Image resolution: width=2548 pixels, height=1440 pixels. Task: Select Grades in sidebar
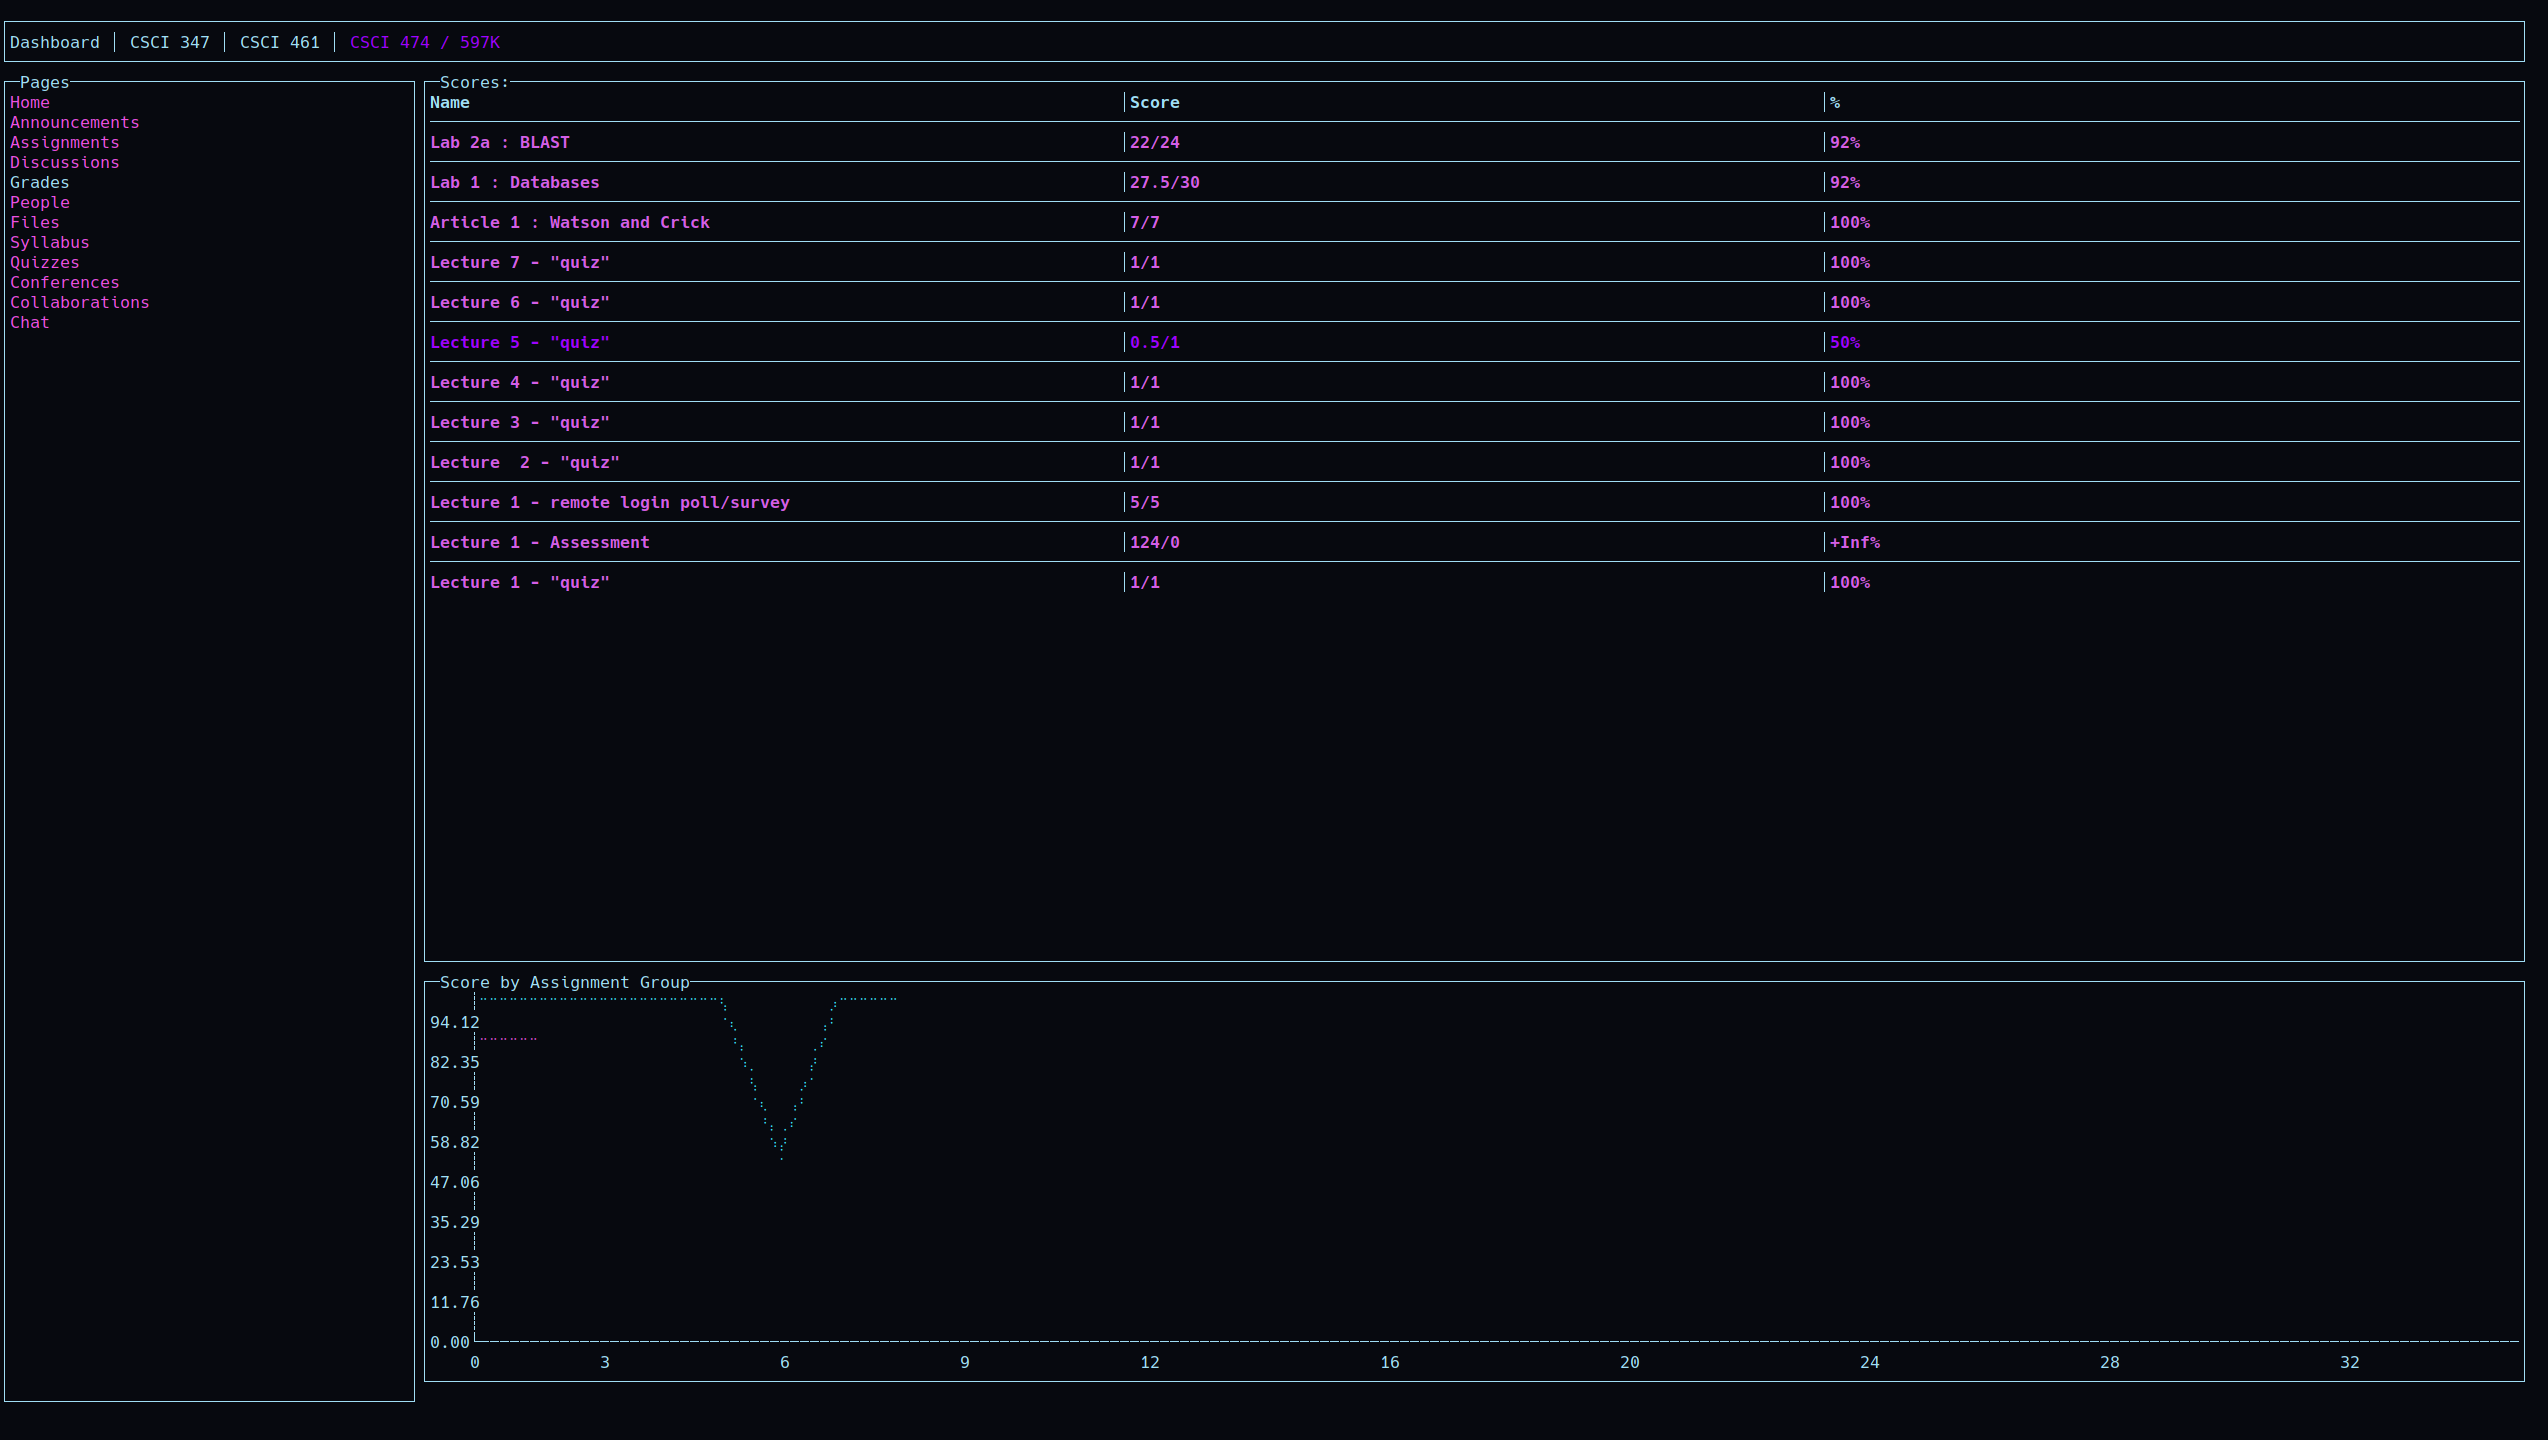[x=40, y=182]
